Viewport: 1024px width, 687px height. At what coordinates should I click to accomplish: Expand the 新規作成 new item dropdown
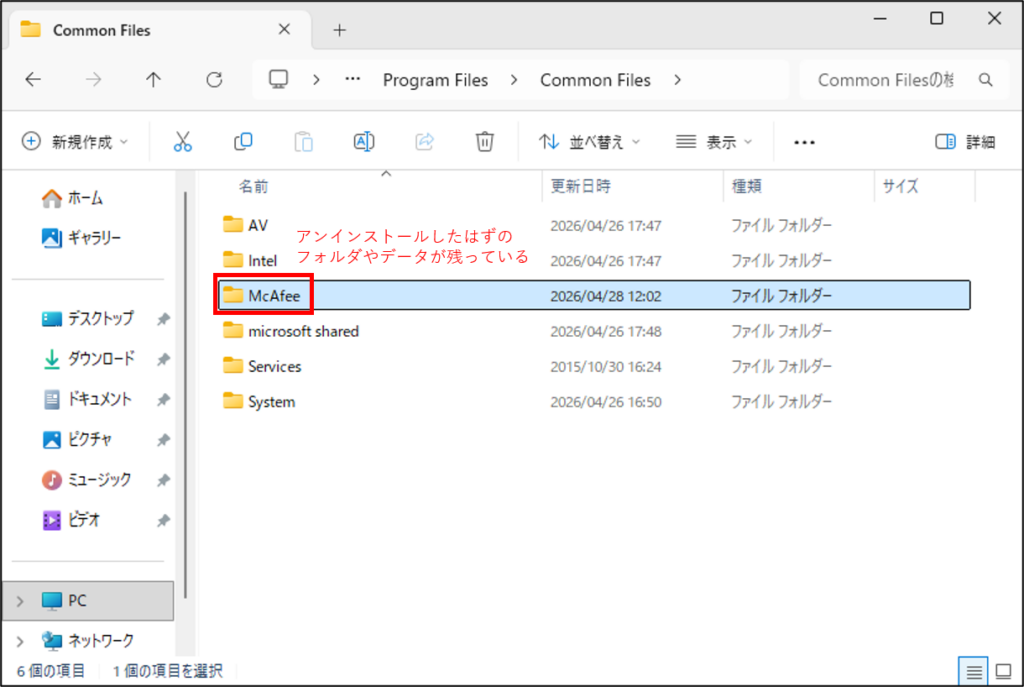76,141
